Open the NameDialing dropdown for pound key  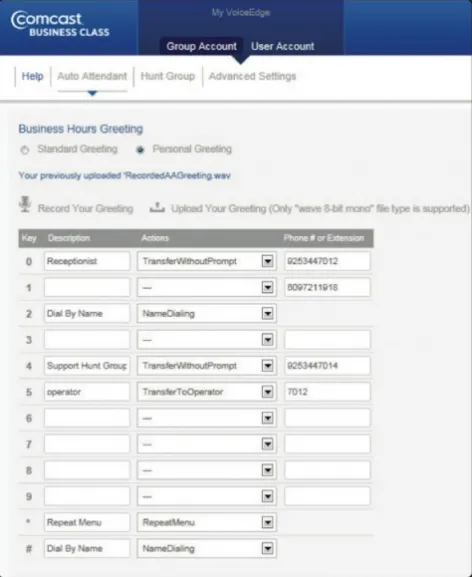[x=207, y=549]
